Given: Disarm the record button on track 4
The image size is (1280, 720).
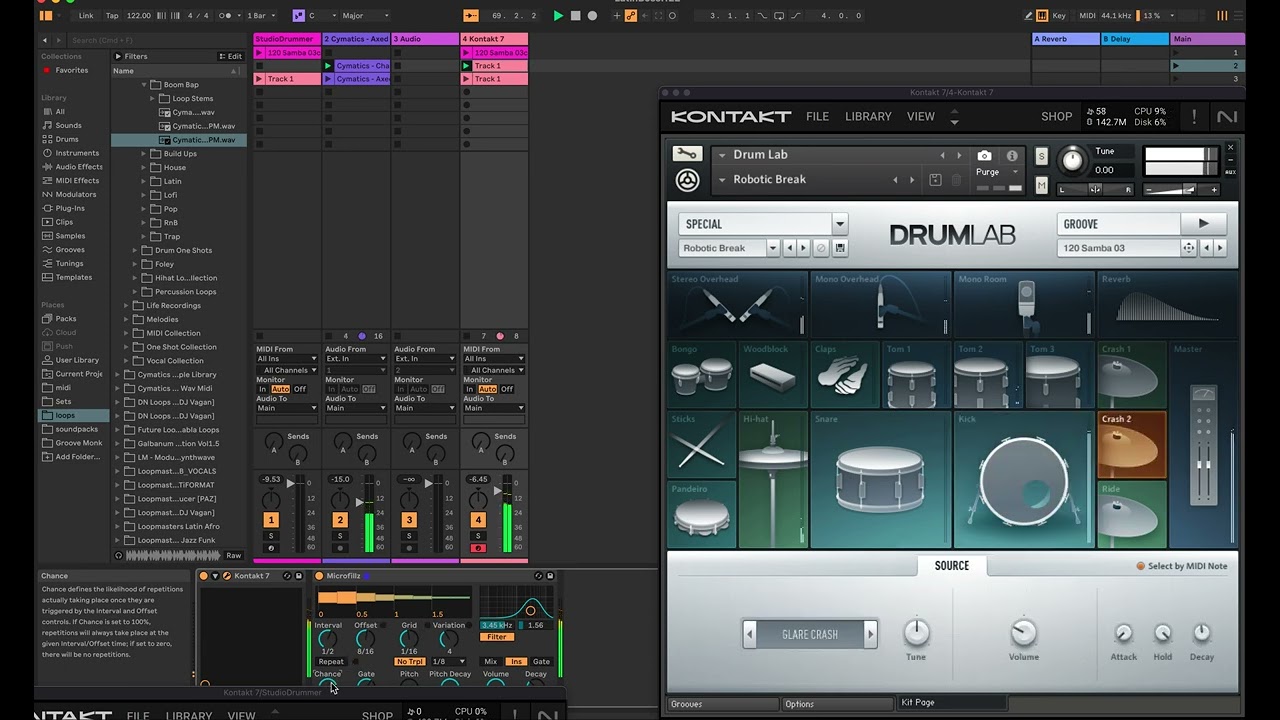Looking at the screenshot, I should coord(478,548).
